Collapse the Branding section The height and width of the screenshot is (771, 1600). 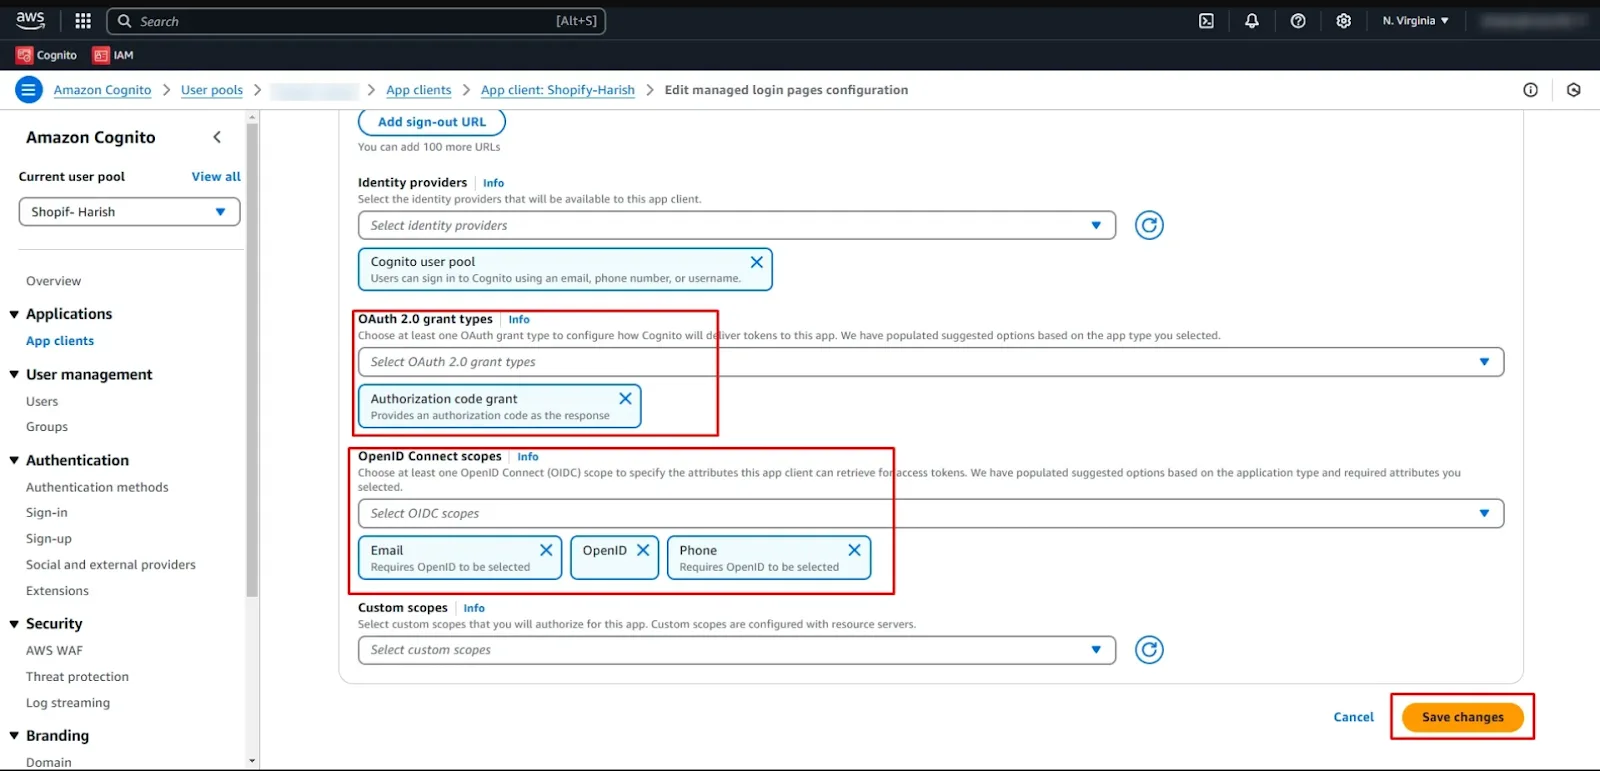tap(14, 736)
